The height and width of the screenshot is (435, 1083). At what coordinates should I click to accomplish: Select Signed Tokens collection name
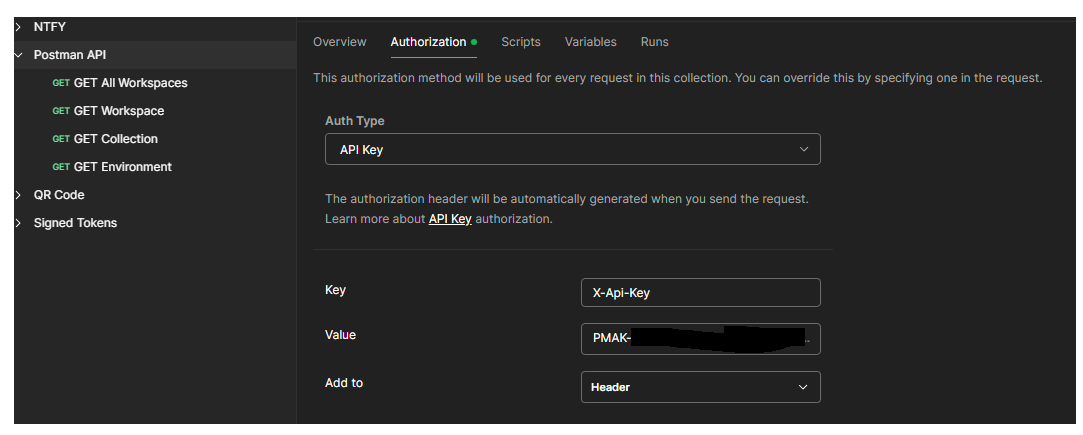tap(75, 223)
